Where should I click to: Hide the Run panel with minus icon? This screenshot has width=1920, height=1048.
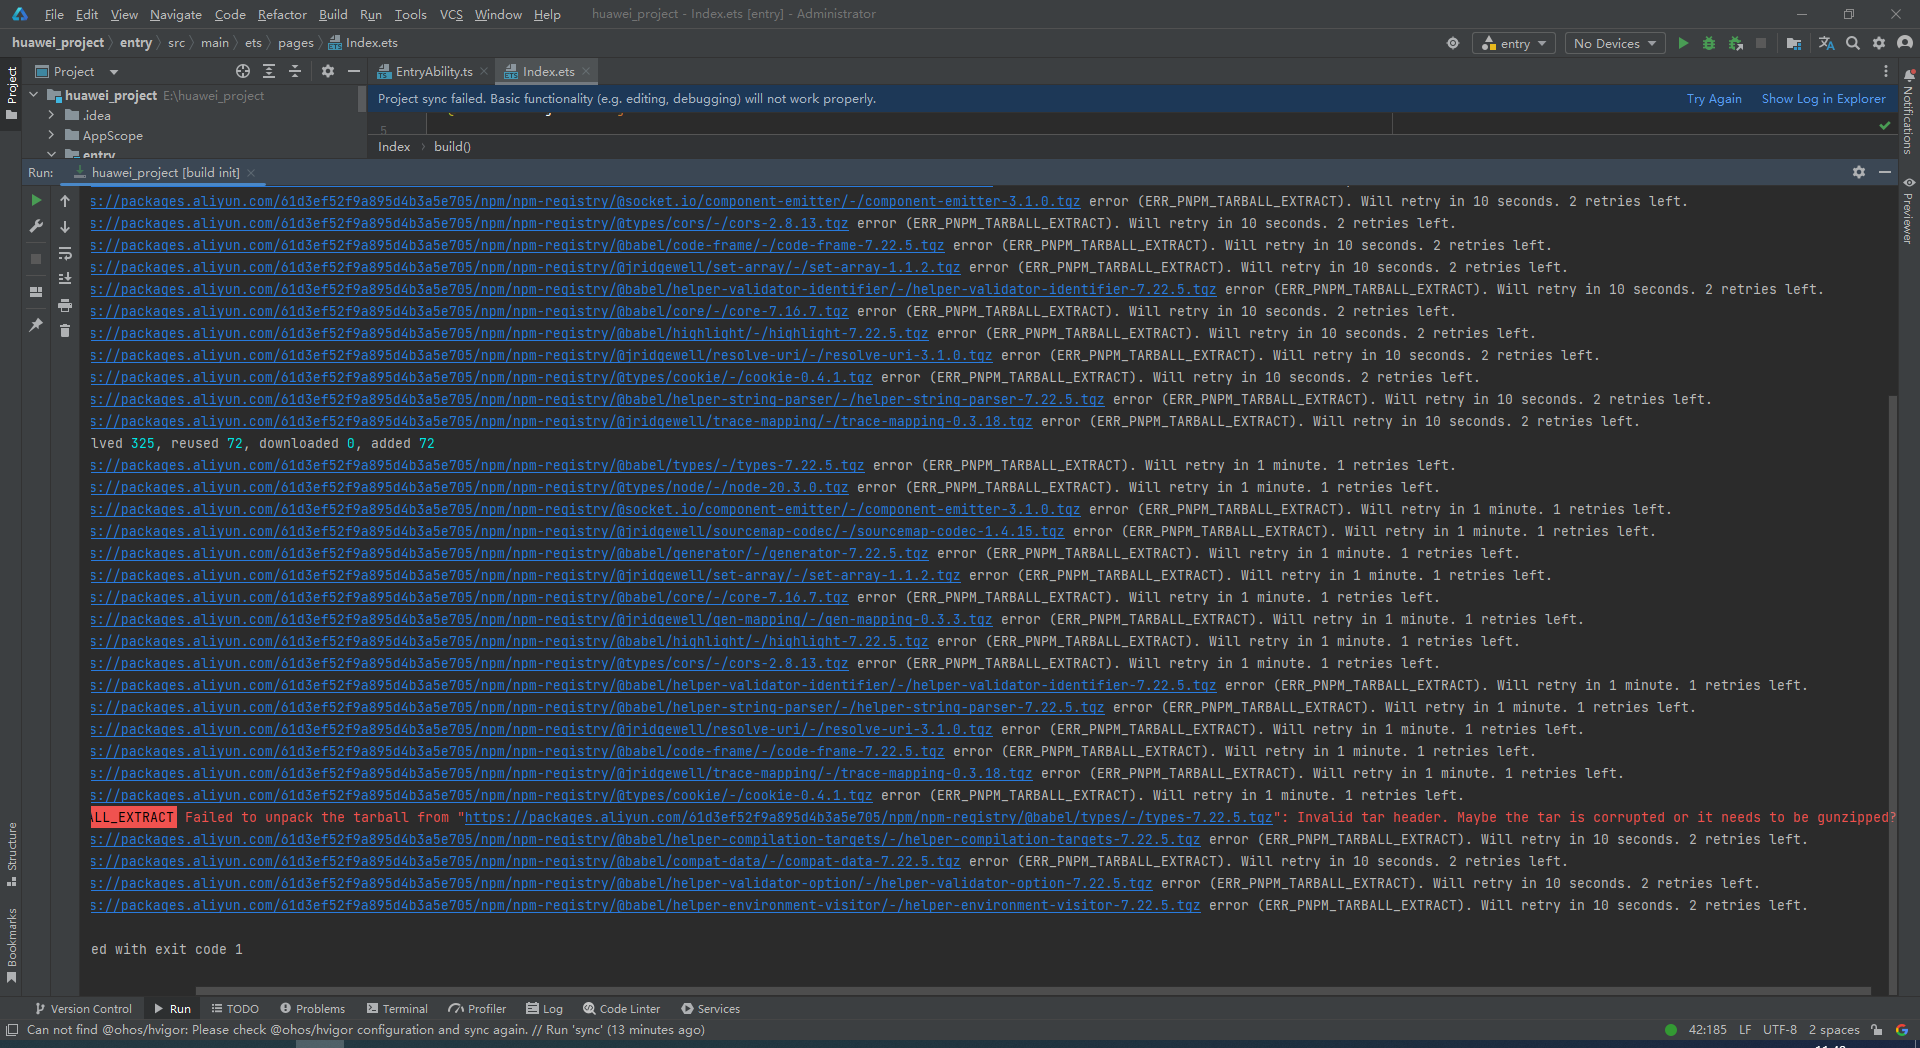(x=1885, y=172)
